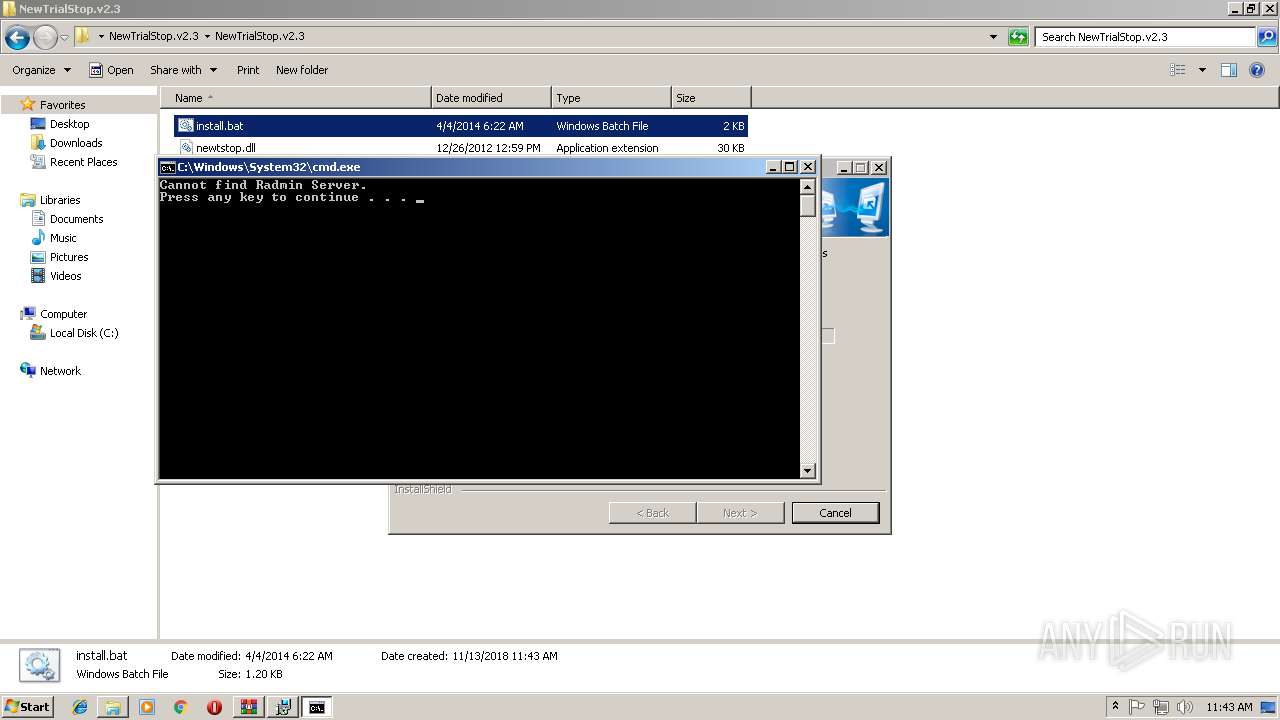Click Print in the Explorer toolbar
This screenshot has height=720, width=1280.
(x=248, y=70)
